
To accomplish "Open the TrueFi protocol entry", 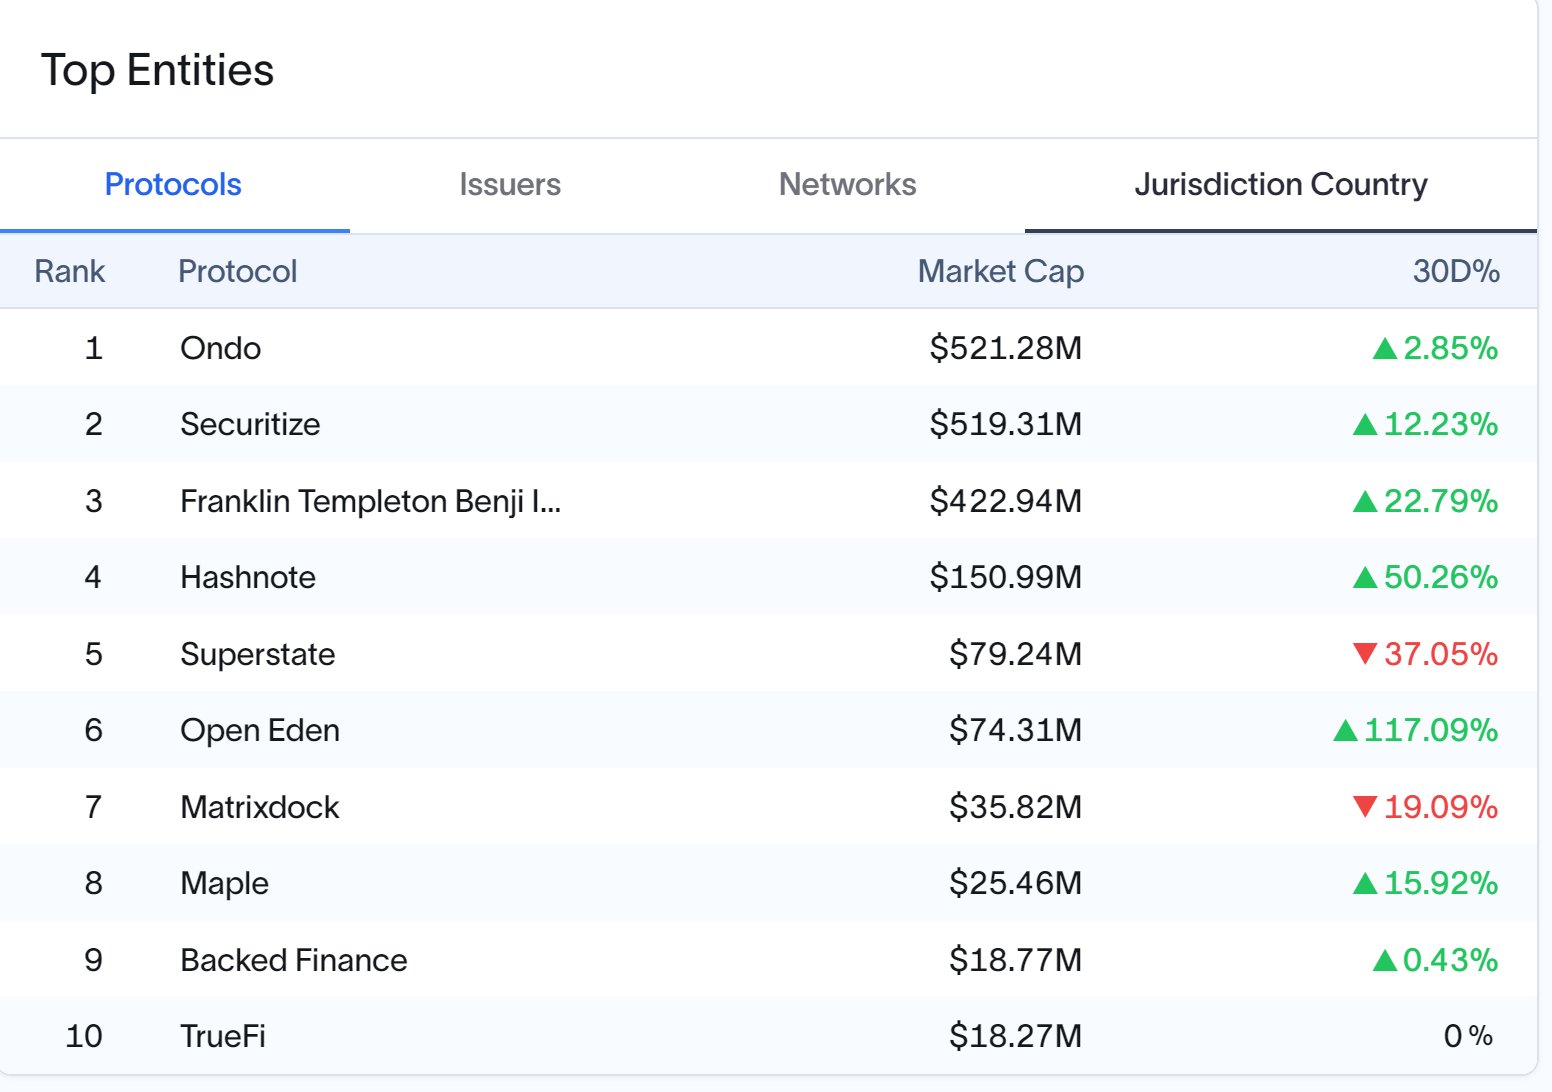I will pos(223,1036).
